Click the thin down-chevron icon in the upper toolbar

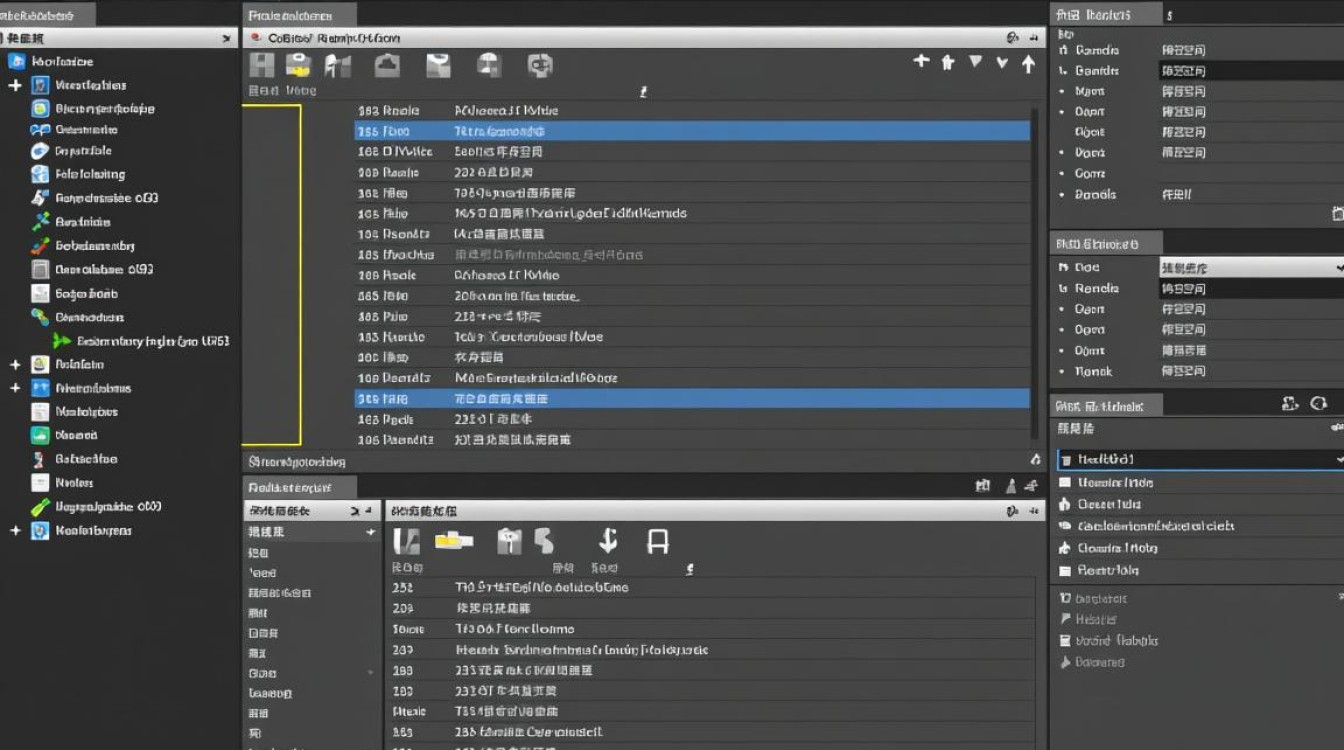coord(1002,63)
